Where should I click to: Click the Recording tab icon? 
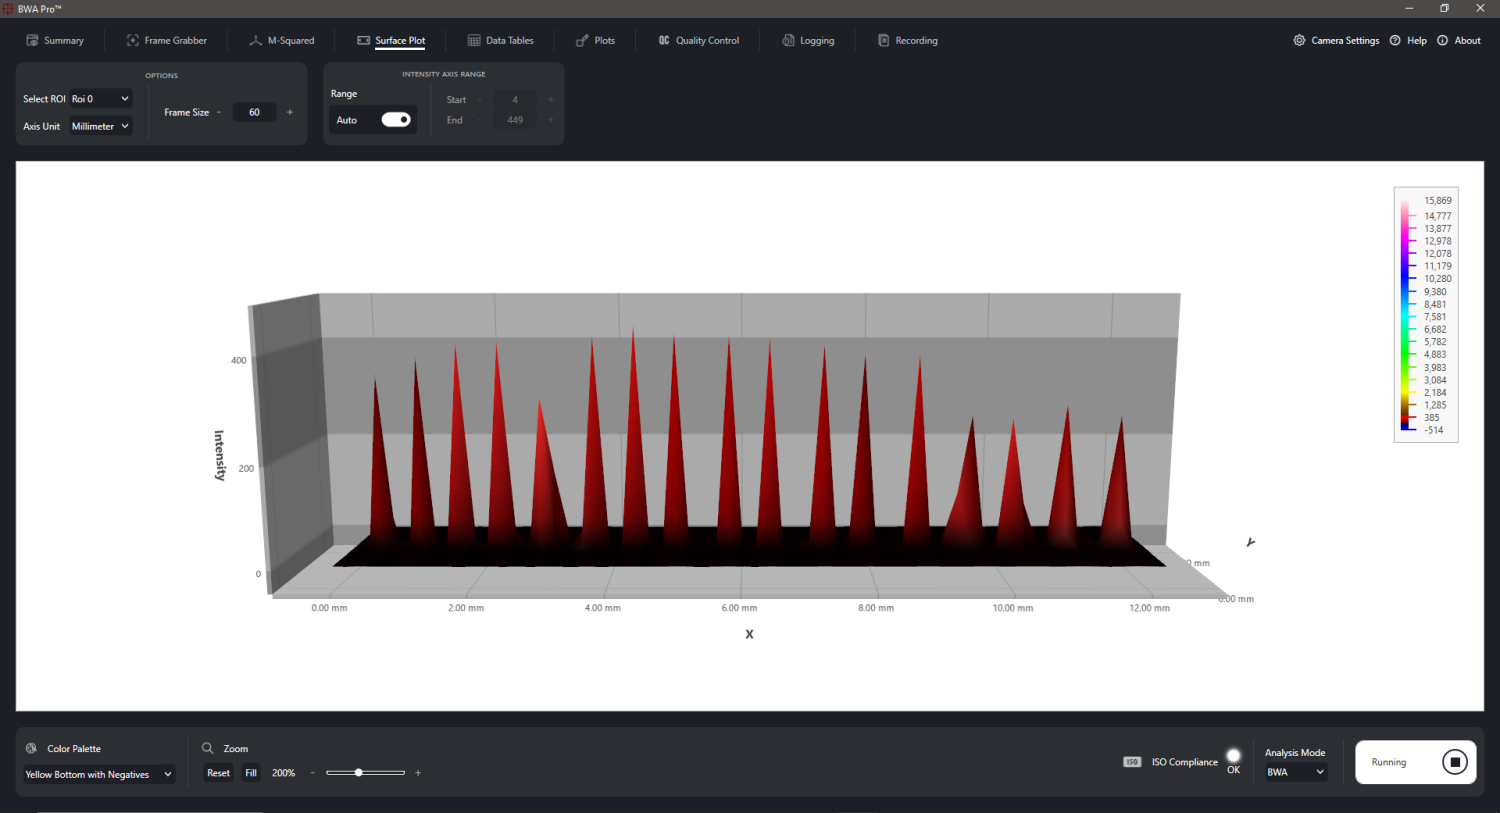click(x=883, y=41)
